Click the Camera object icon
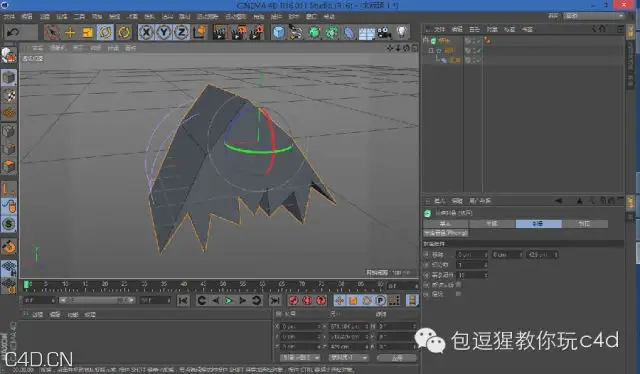 (x=384, y=32)
